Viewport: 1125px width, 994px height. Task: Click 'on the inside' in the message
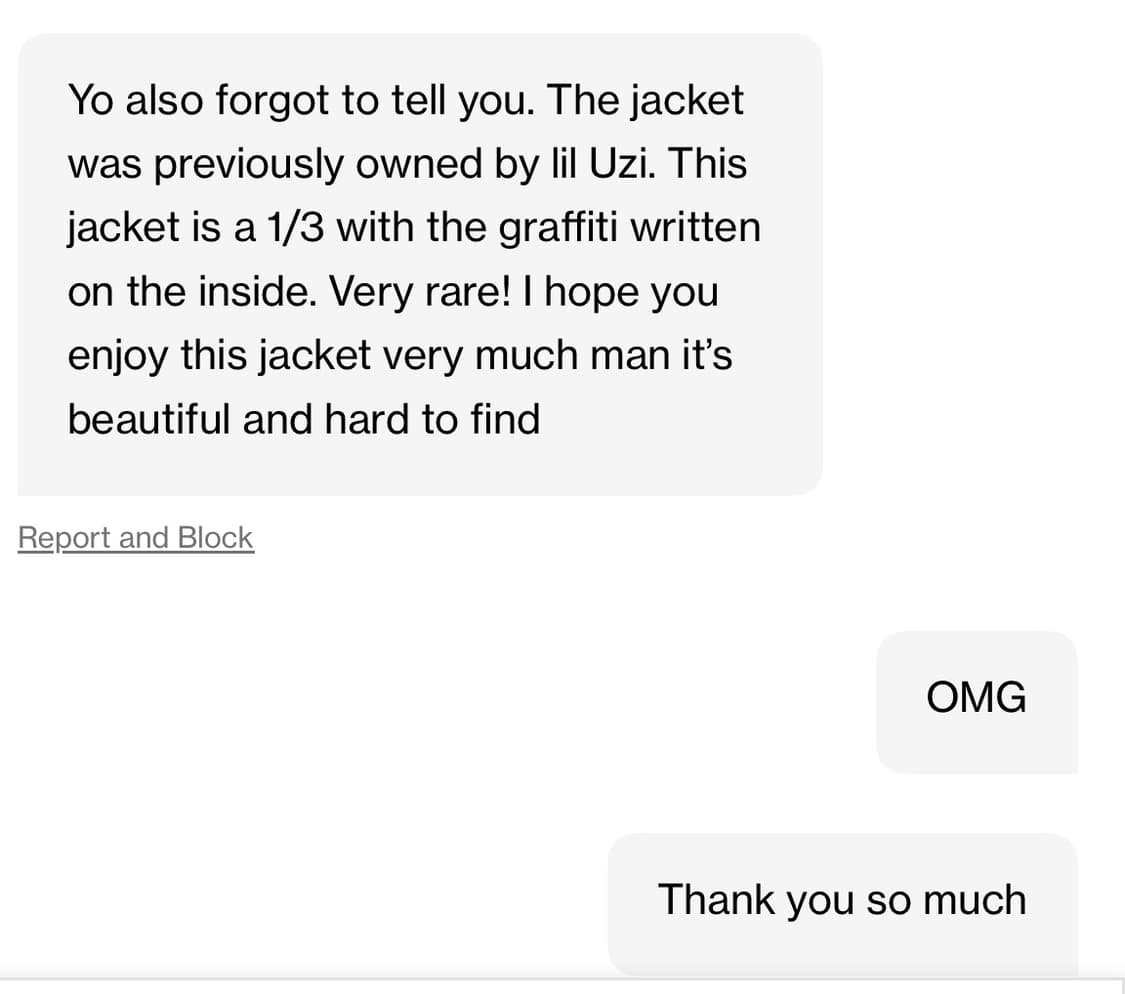click(x=191, y=292)
